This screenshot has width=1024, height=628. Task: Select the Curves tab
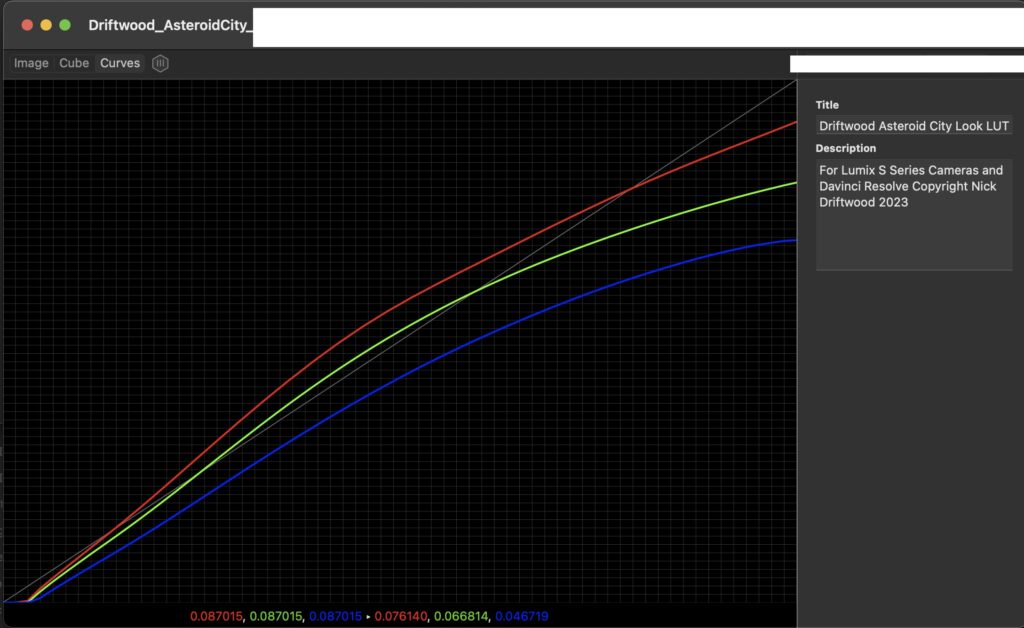tap(120, 63)
